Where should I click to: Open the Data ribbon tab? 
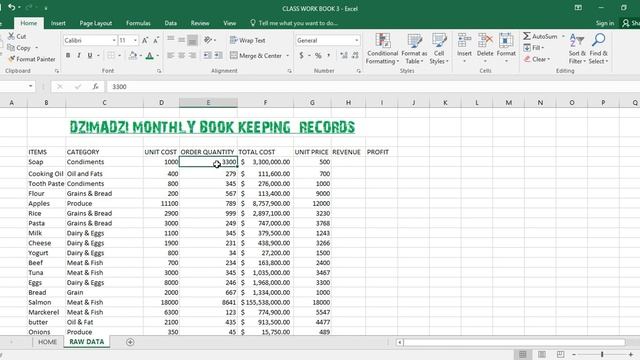click(x=171, y=23)
